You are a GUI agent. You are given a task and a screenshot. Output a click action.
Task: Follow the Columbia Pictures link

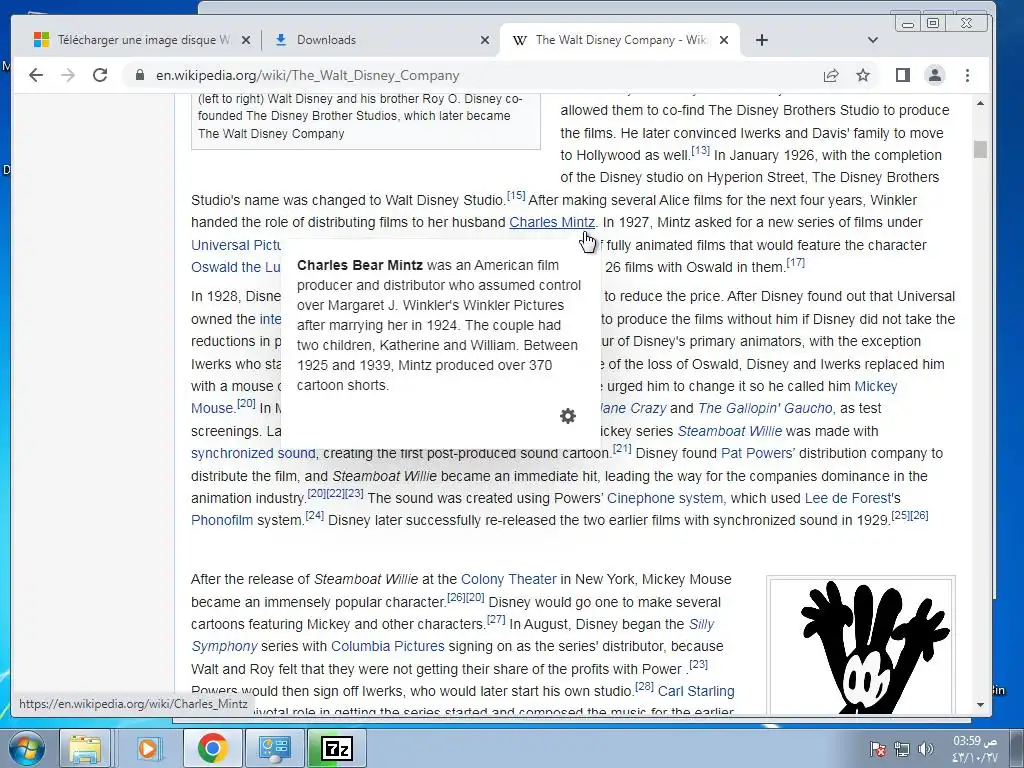[x=387, y=646]
